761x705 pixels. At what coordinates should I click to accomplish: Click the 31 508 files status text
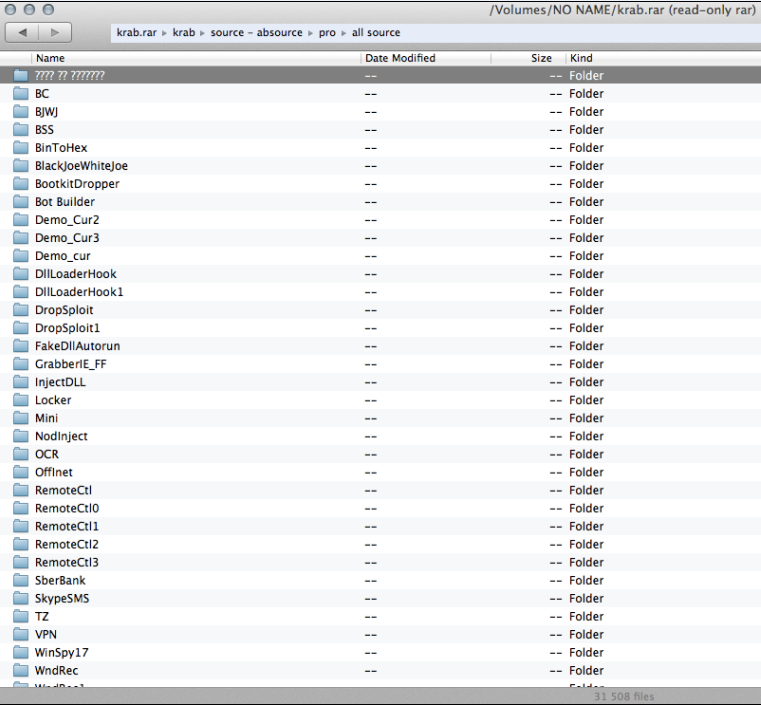click(x=624, y=696)
